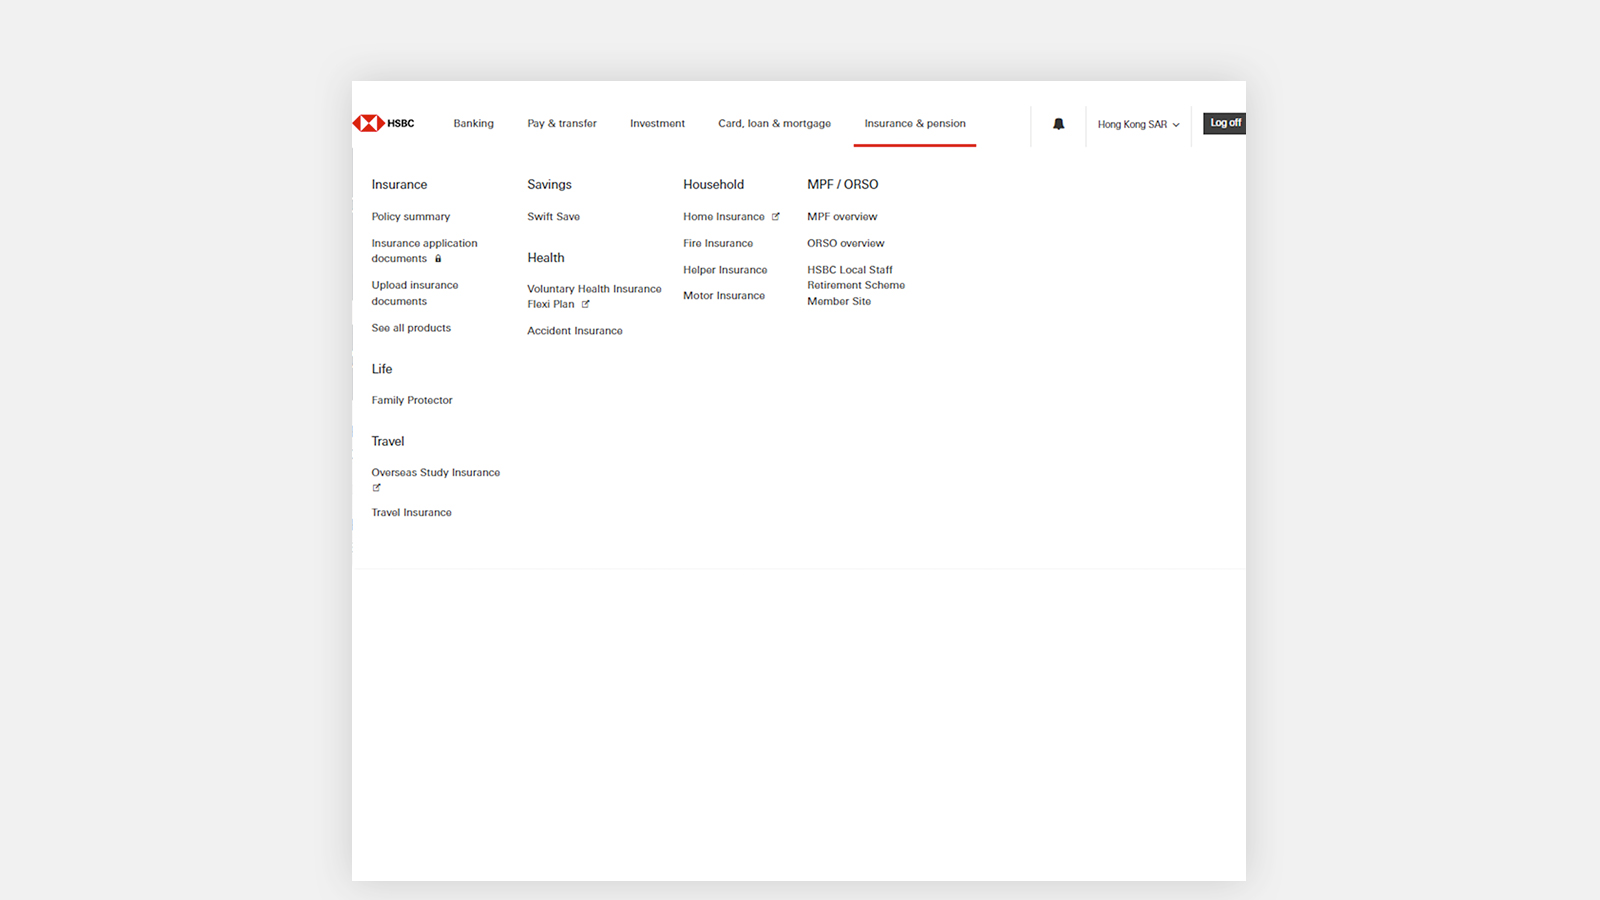Open the notifications bell icon

pos(1058,124)
